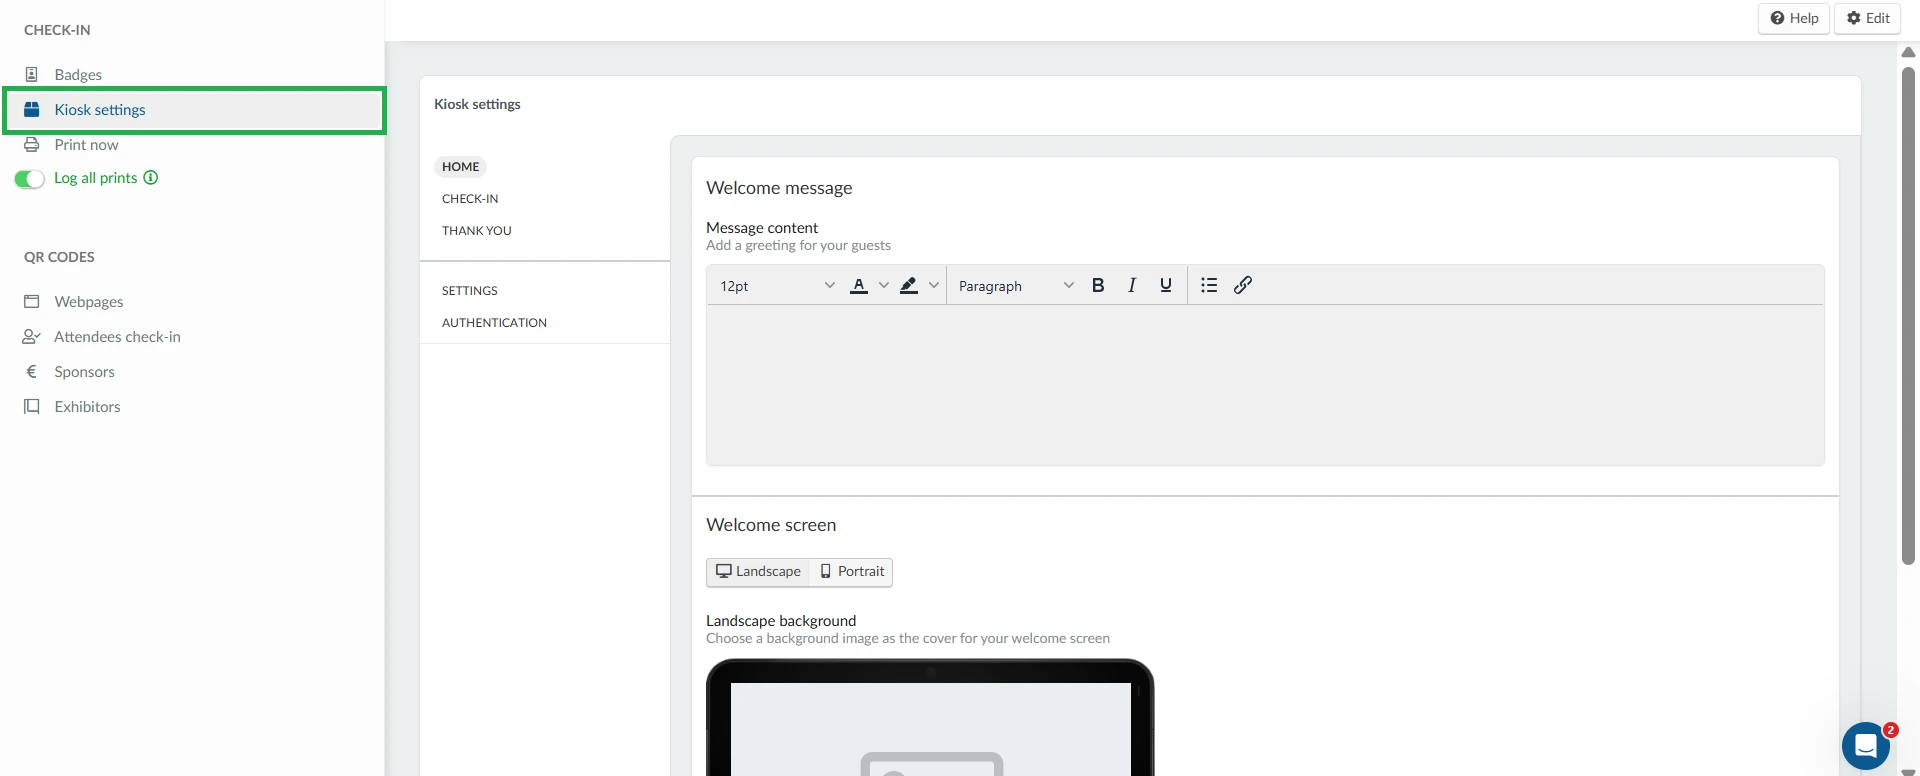Image resolution: width=1920 pixels, height=776 pixels.
Task: Apply highlight color with marker icon
Action: coord(908,285)
